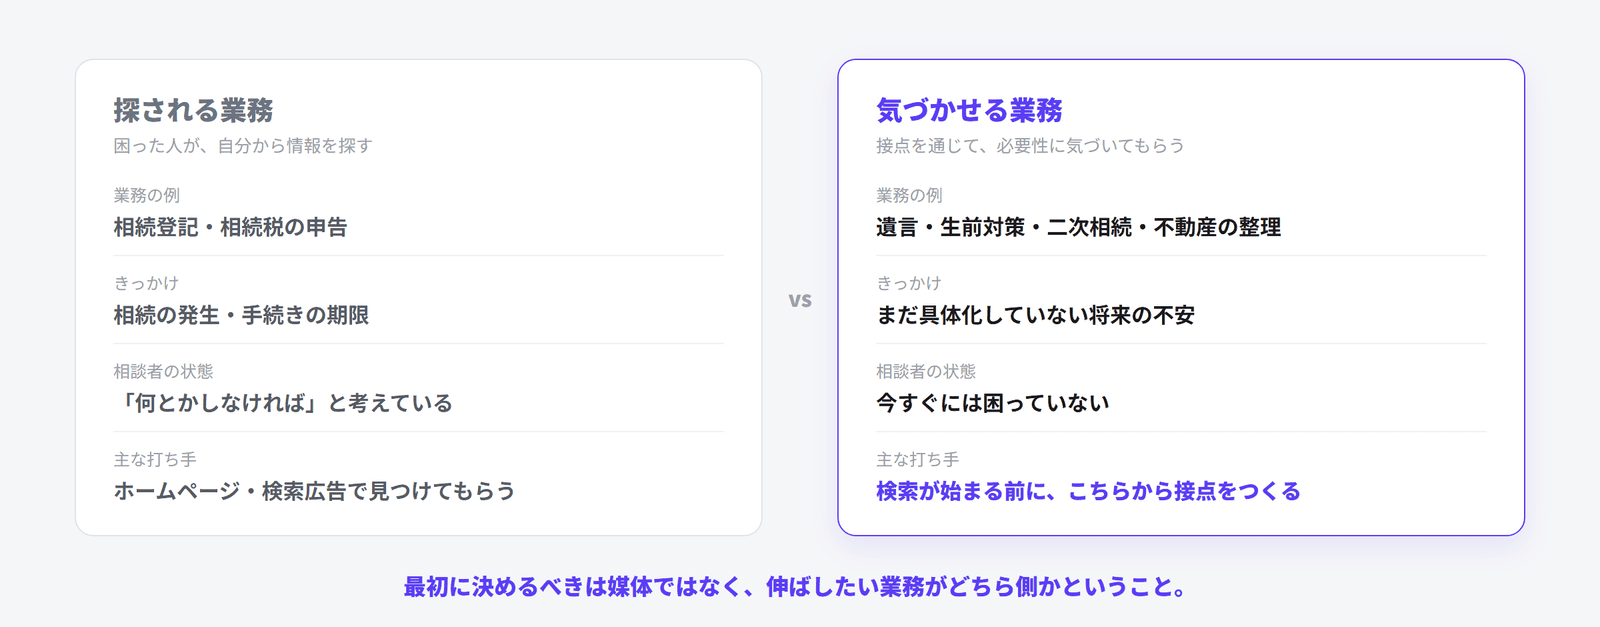
Task: Click the text 今すぐには困っていない
Action: tap(992, 403)
